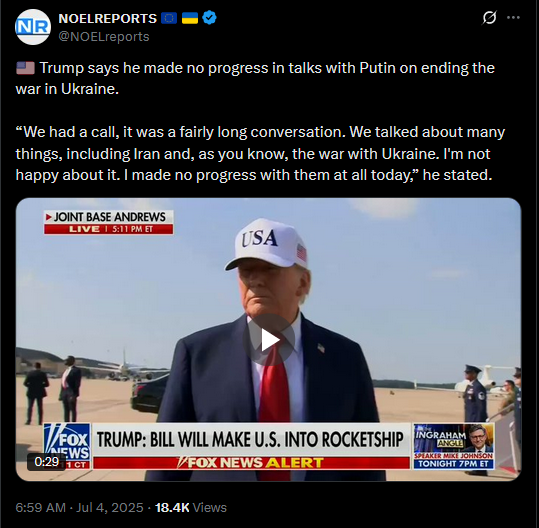
Task: Play the video with center play button
Action: point(269,340)
